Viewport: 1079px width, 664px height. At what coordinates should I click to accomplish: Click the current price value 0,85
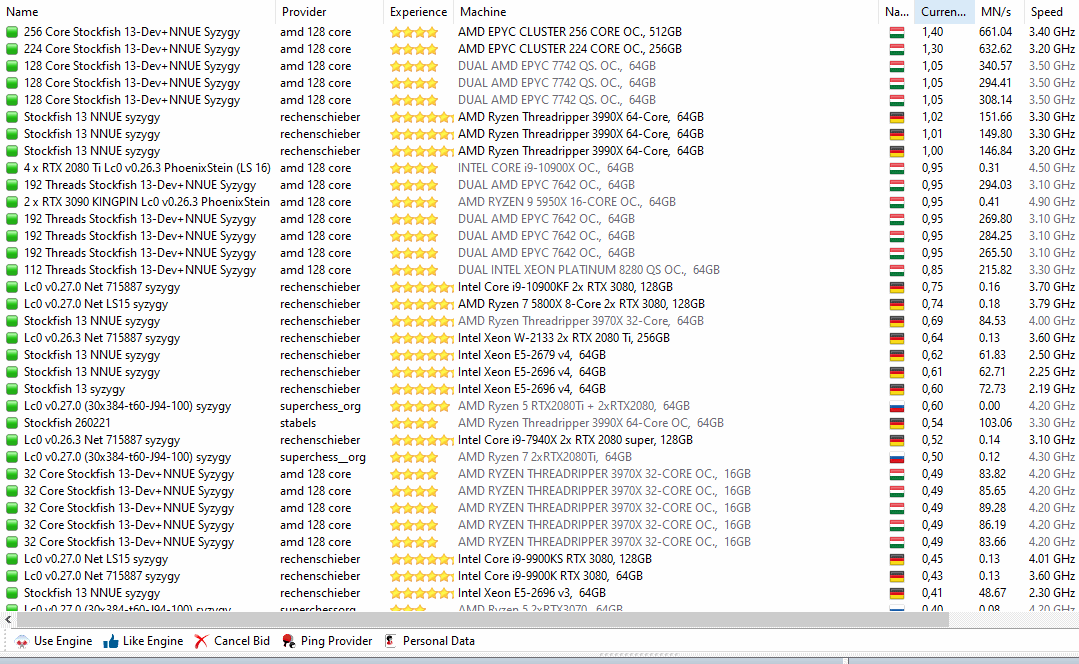tap(933, 270)
